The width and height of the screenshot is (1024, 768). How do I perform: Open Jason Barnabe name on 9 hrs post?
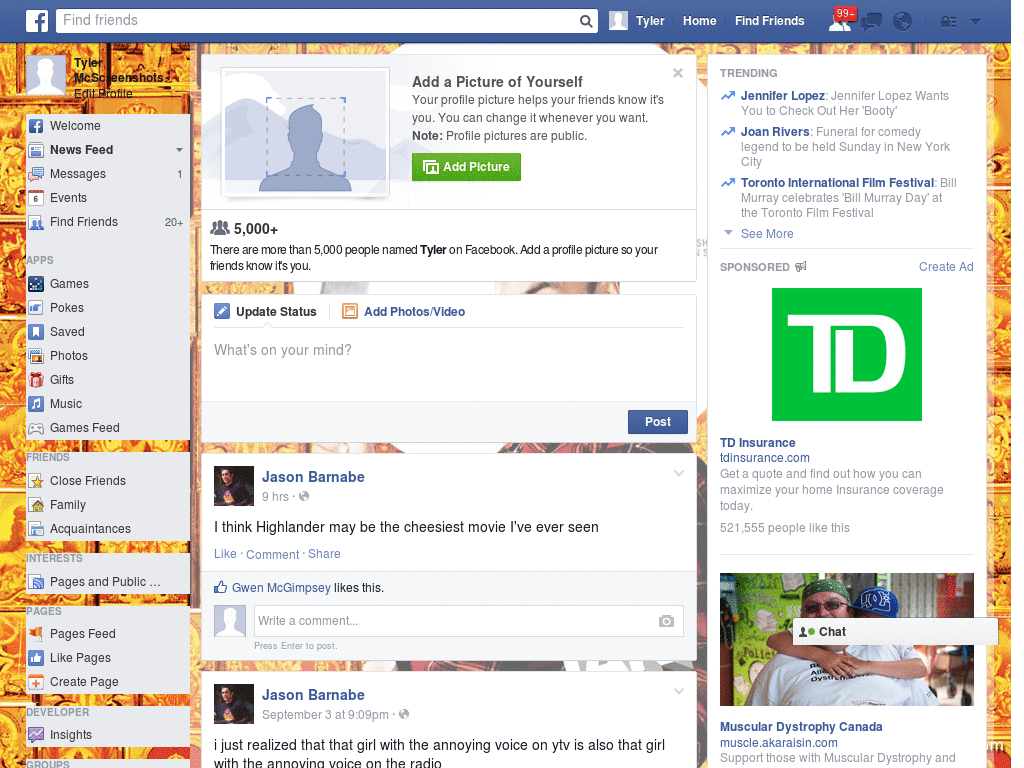(313, 477)
